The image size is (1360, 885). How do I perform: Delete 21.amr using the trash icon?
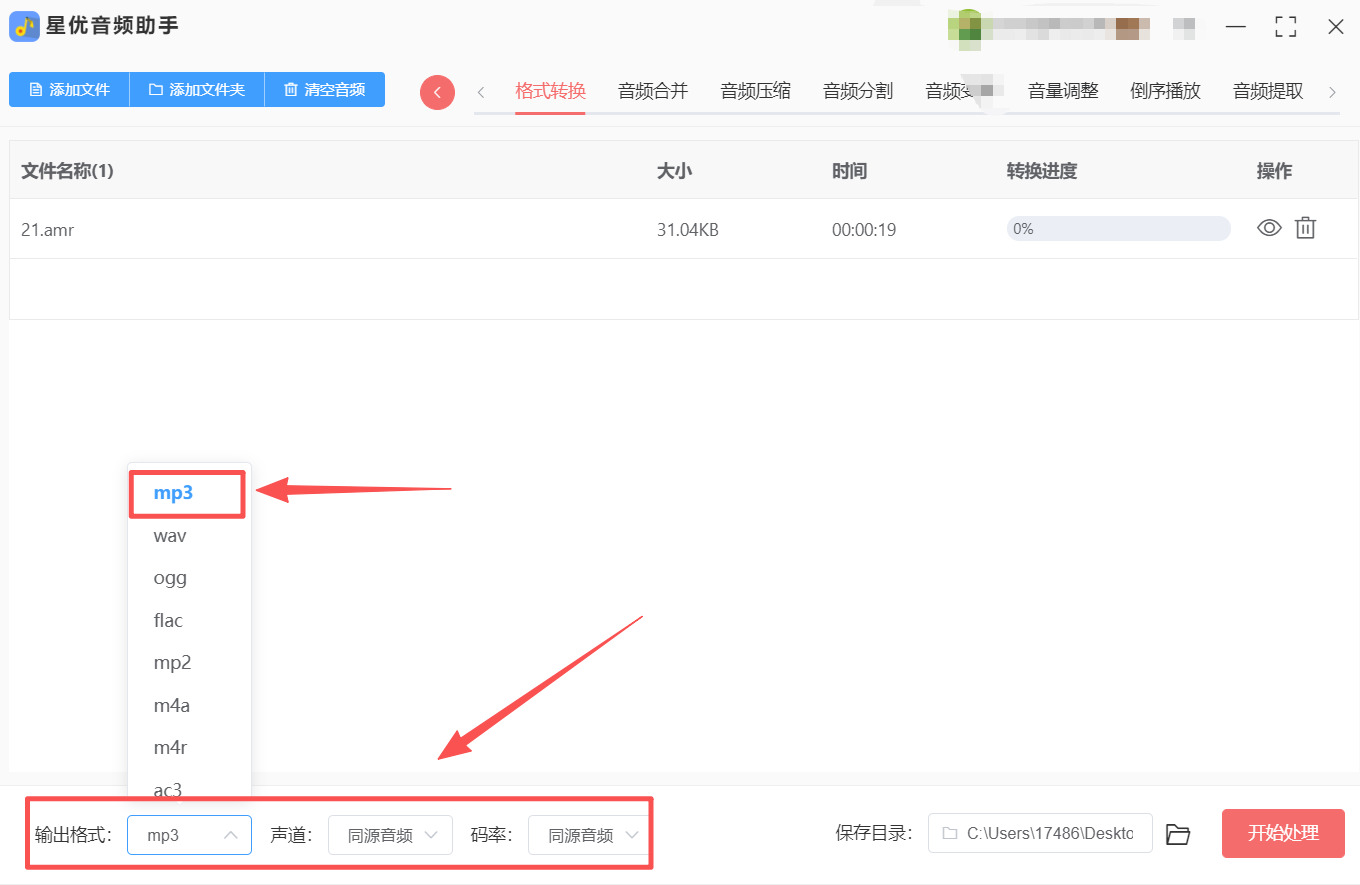[1305, 228]
